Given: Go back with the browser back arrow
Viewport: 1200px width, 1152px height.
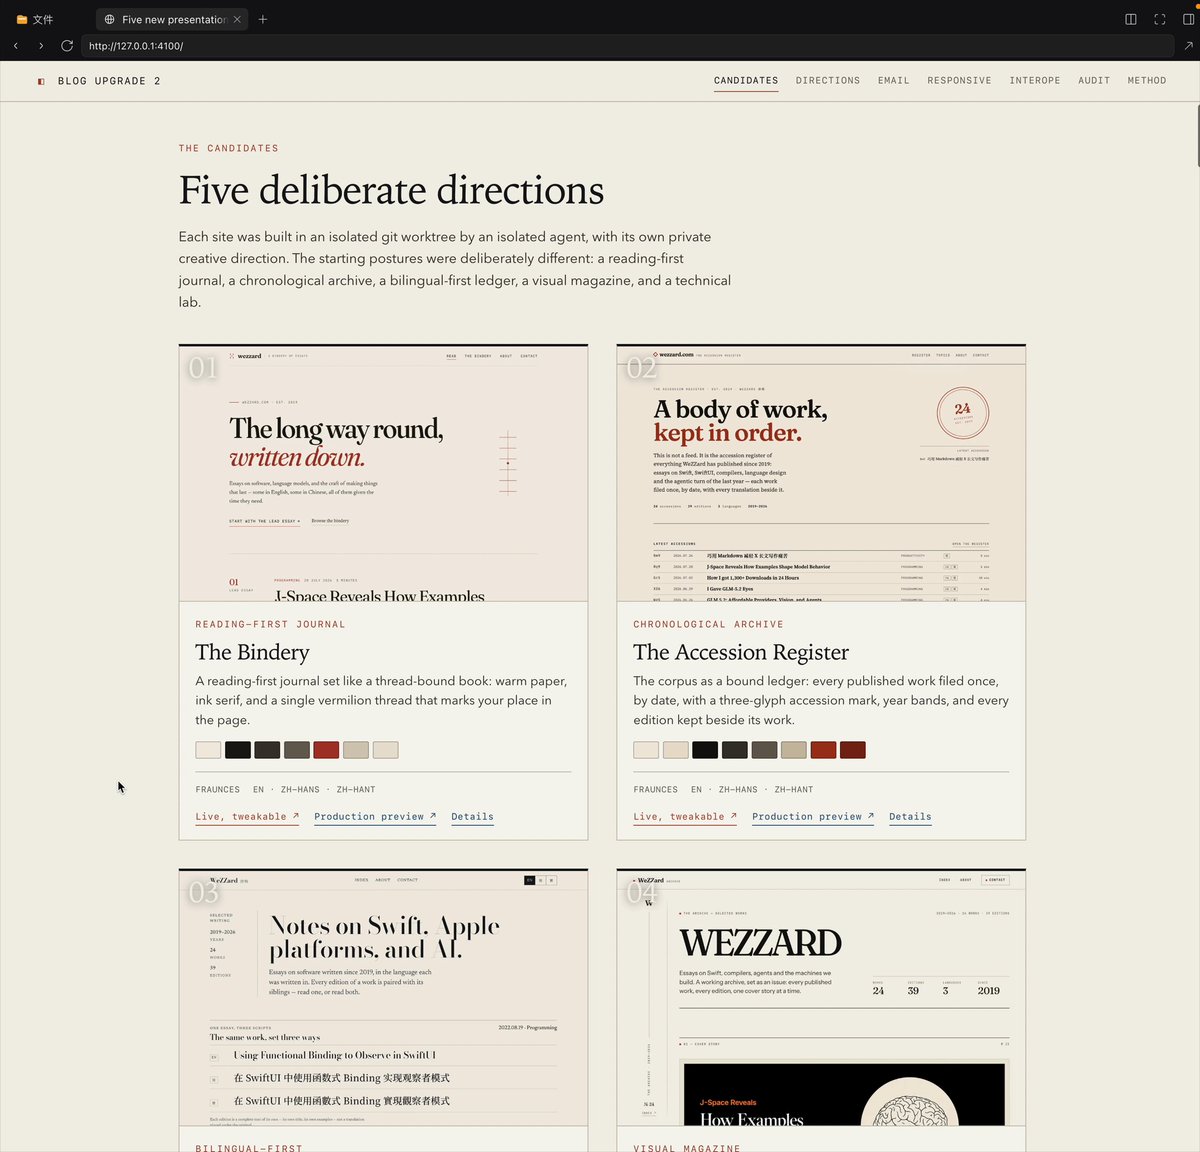Looking at the screenshot, I should tap(16, 46).
